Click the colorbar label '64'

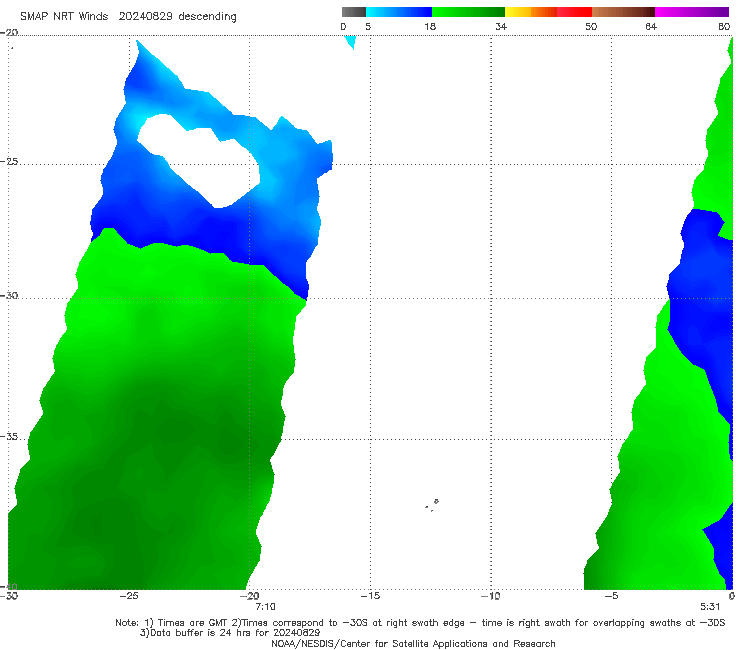(651, 27)
